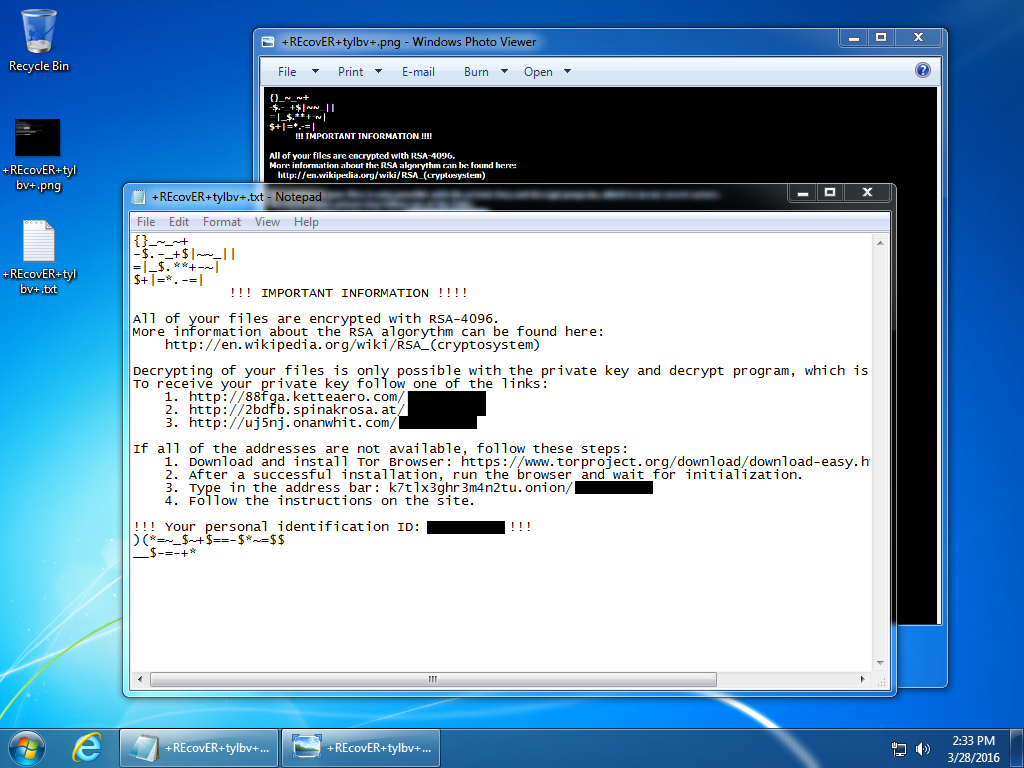1024x768 pixels.
Task: Select the +REcovER+tylbv+.png desktop file
Action: click(38, 152)
